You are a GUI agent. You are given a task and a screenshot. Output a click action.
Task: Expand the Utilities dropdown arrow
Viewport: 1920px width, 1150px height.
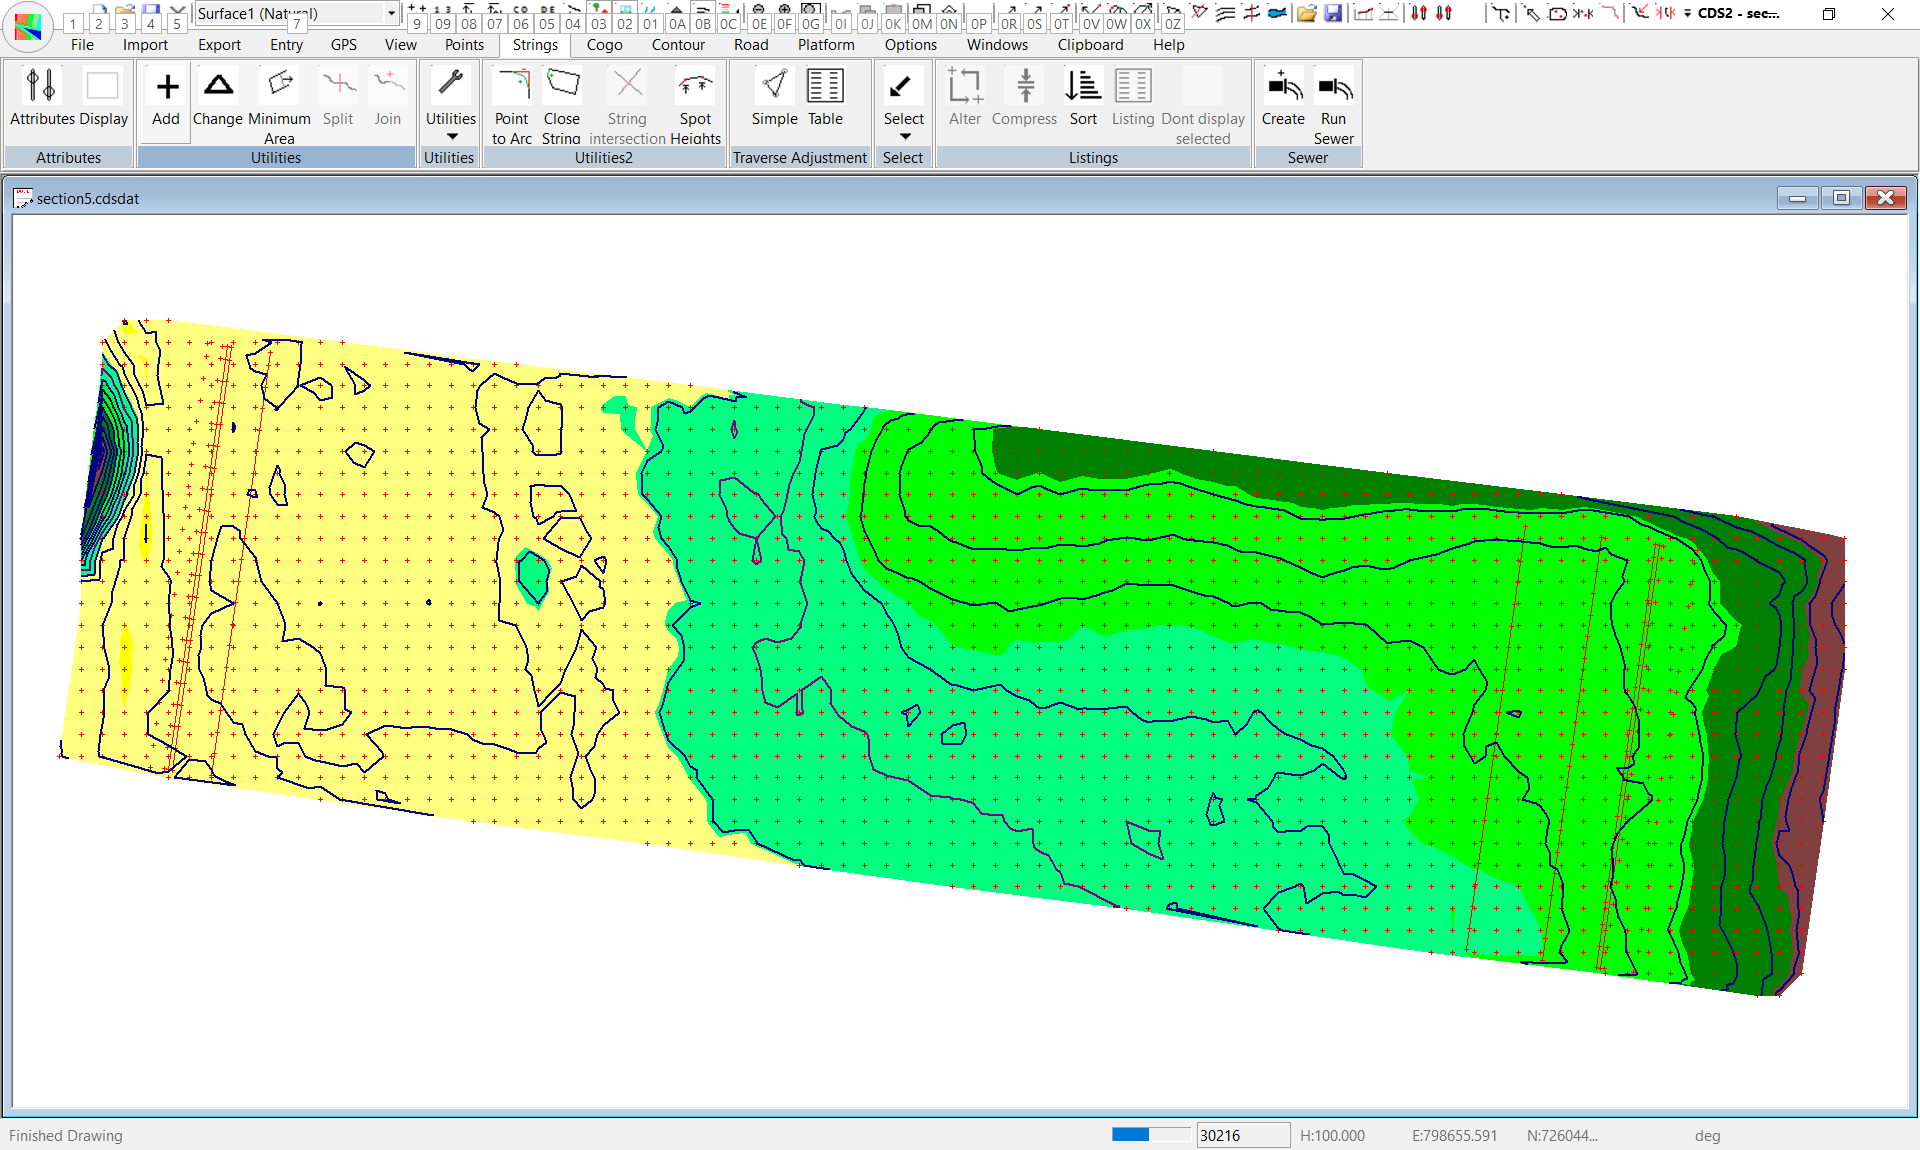click(x=451, y=137)
